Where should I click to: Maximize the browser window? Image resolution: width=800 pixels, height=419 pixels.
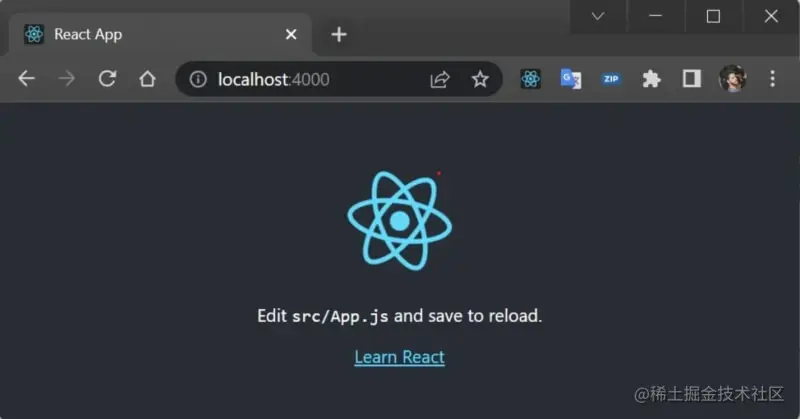[x=713, y=16]
